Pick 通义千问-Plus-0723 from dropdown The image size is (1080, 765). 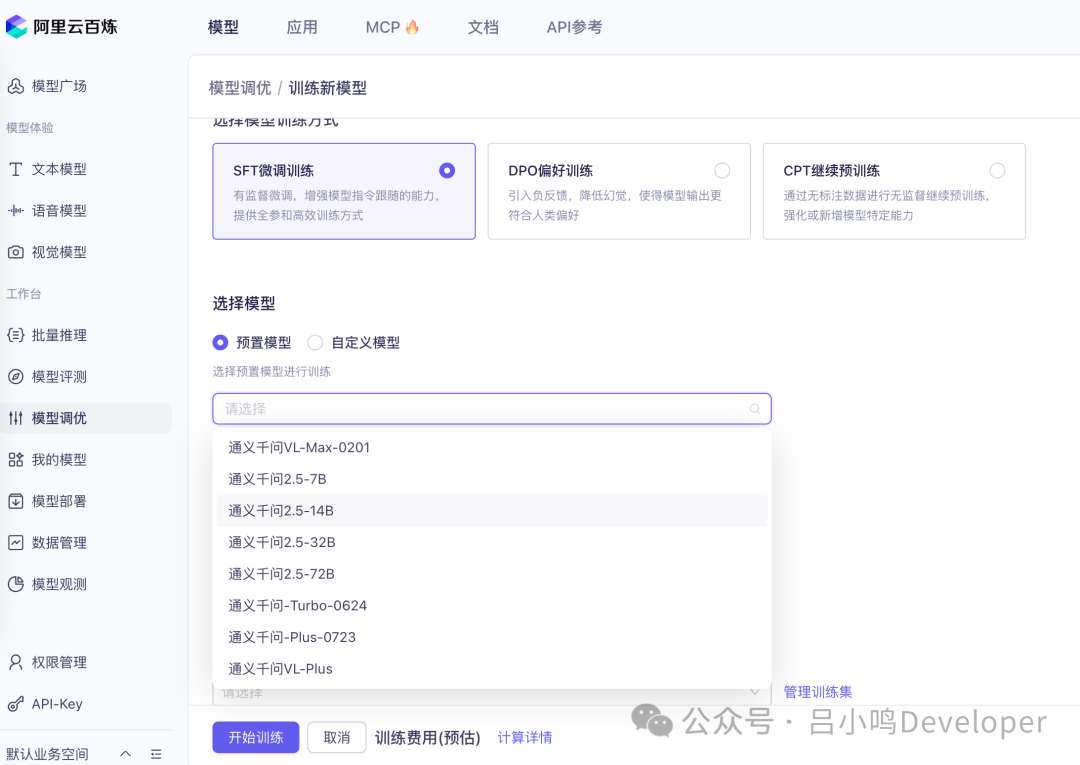click(x=492, y=638)
